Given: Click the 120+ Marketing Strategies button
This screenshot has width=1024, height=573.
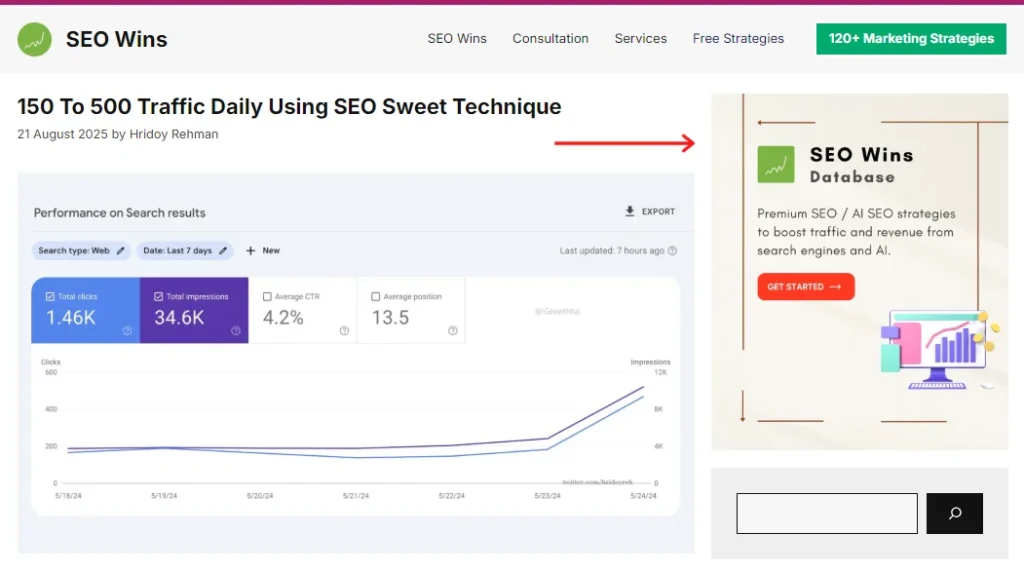Looking at the screenshot, I should point(911,39).
